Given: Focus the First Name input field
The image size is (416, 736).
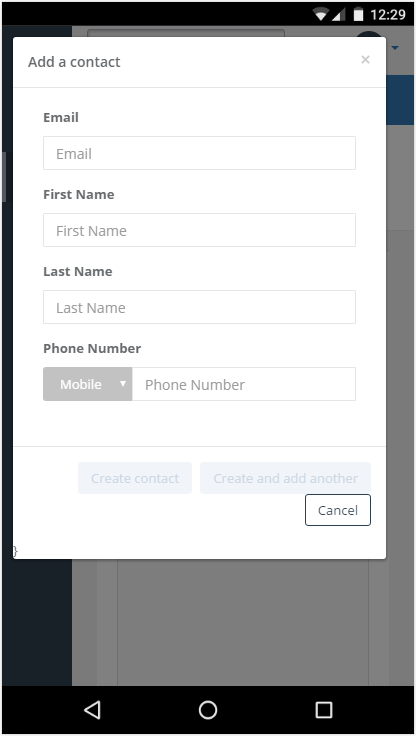Looking at the screenshot, I should pos(200,230).
